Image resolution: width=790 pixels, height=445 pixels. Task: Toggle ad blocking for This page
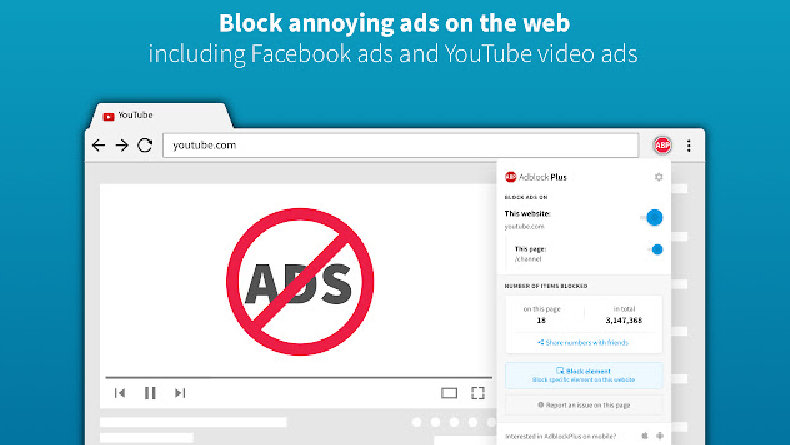tap(655, 250)
